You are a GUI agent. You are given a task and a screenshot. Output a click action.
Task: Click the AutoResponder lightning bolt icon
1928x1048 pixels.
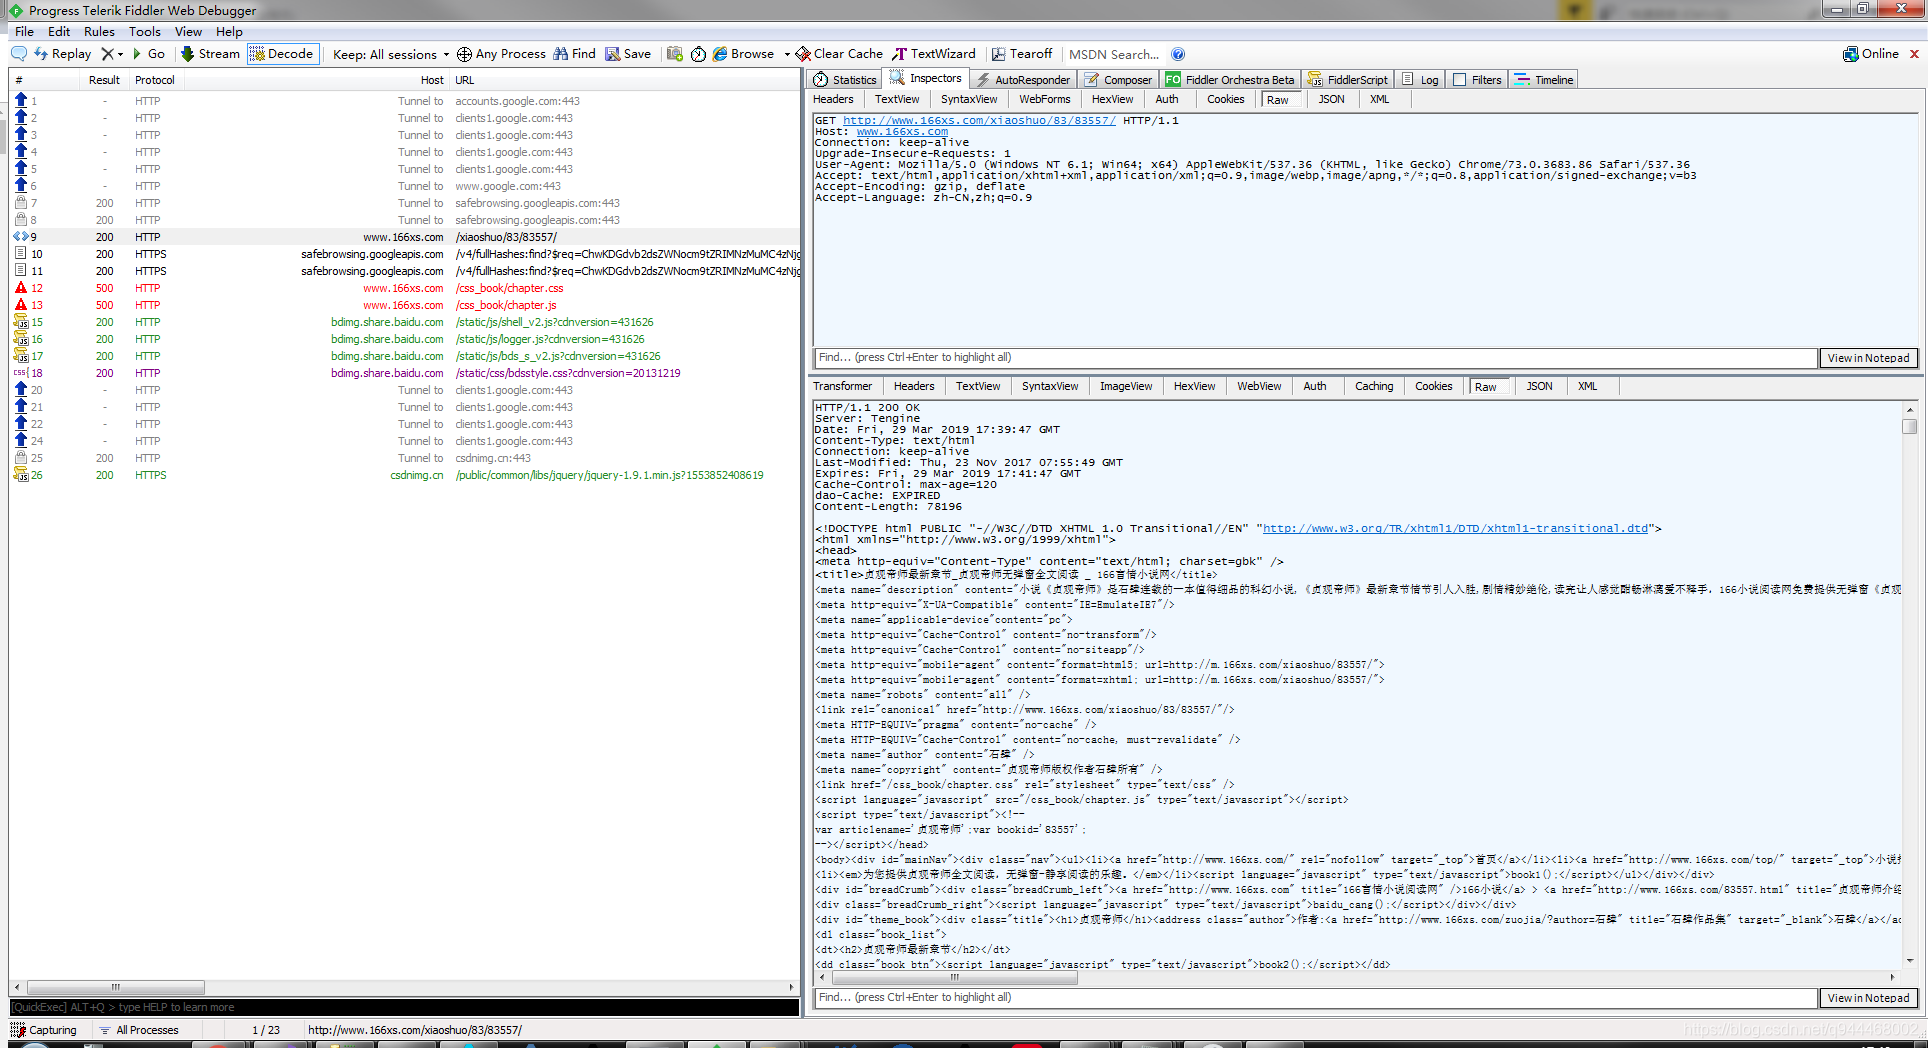point(983,80)
